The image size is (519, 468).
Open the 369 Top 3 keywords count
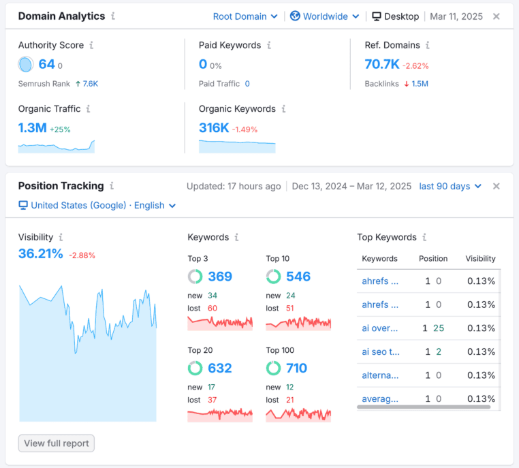click(220, 277)
